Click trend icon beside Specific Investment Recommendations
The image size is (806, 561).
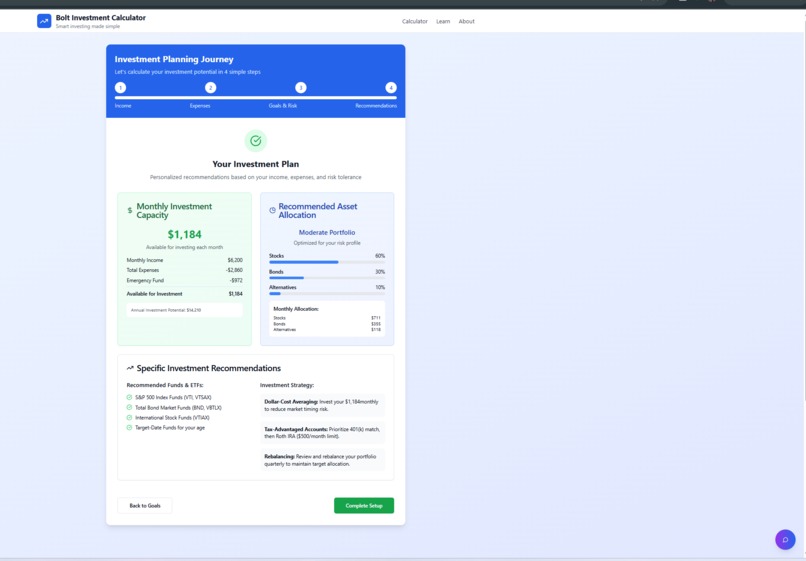click(x=130, y=368)
